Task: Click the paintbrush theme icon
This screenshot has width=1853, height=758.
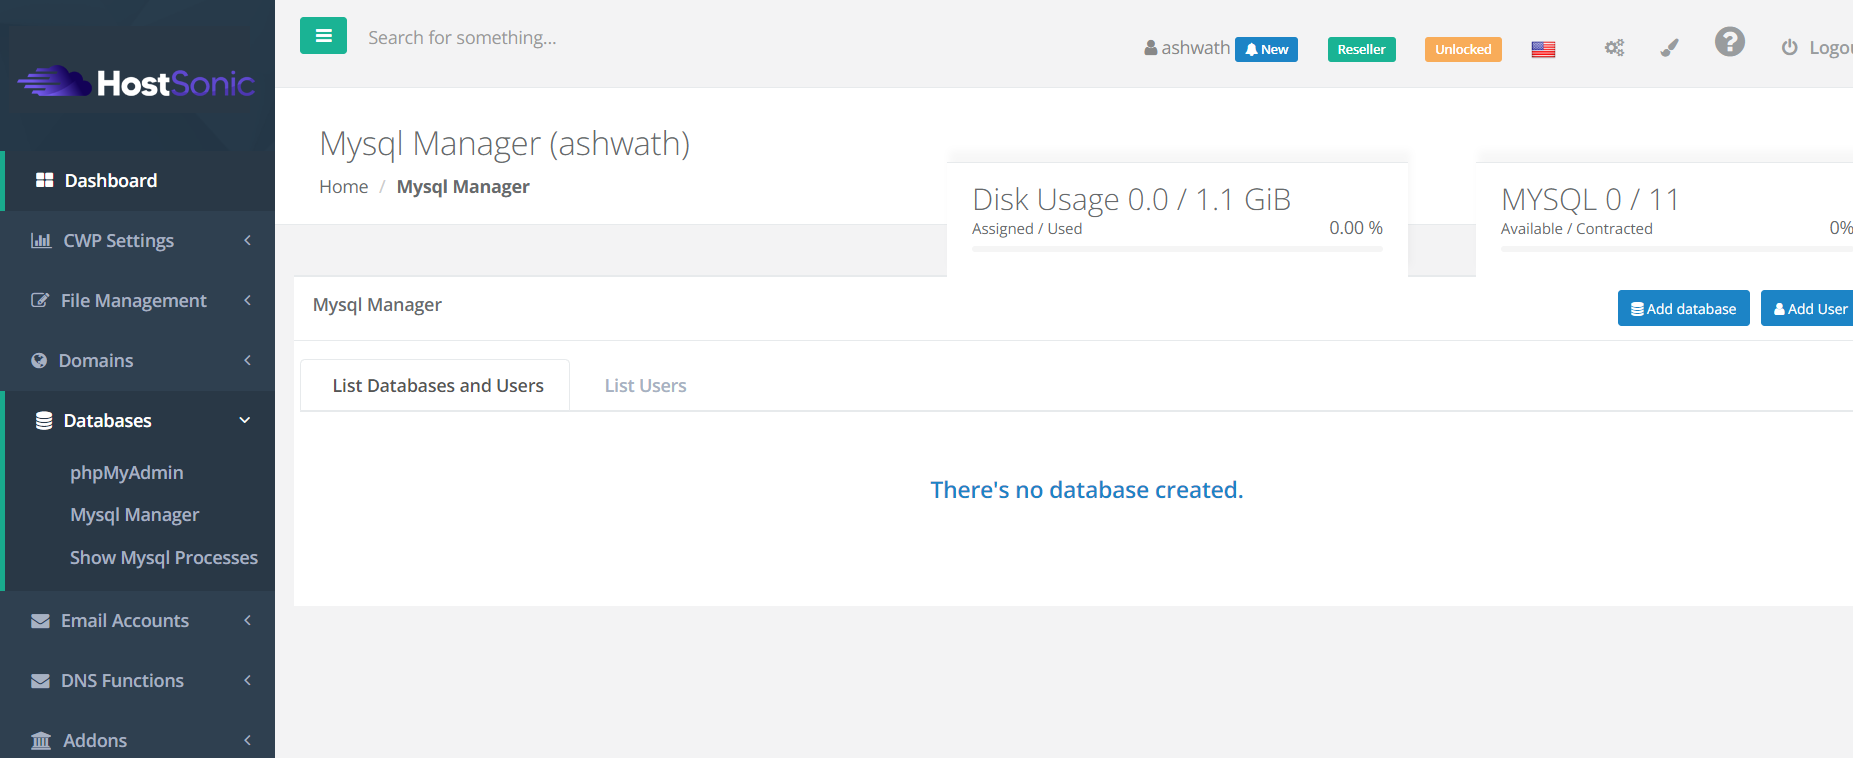Action: pyautogui.click(x=1669, y=48)
